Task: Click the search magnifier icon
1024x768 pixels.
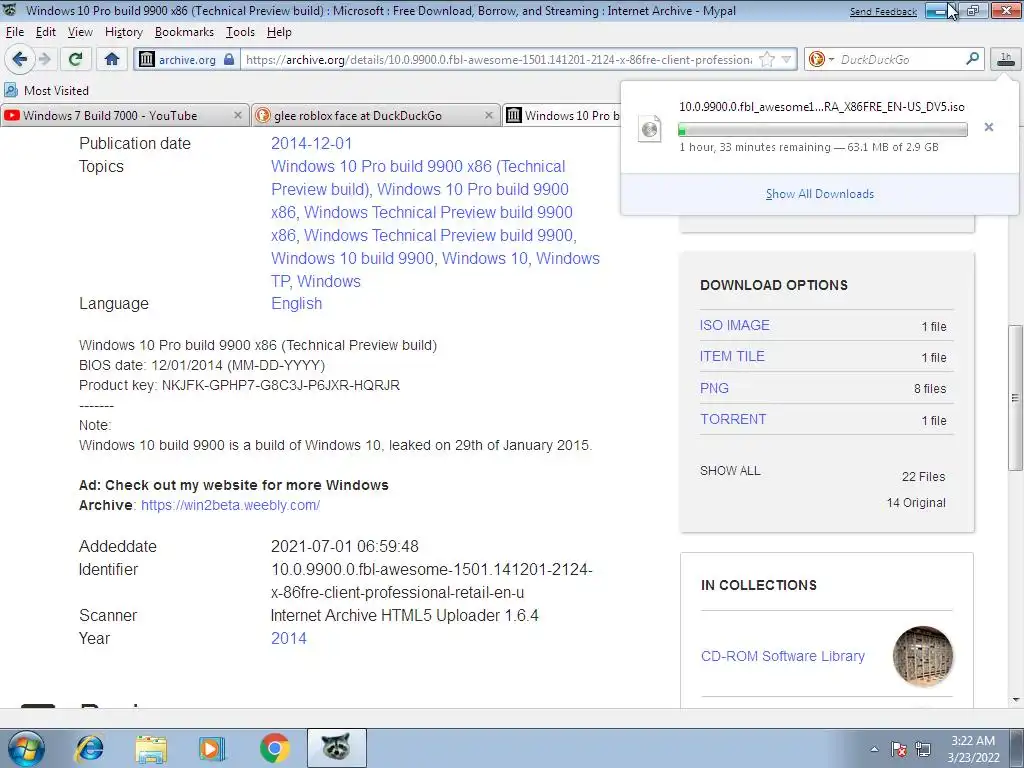Action: coord(972,59)
